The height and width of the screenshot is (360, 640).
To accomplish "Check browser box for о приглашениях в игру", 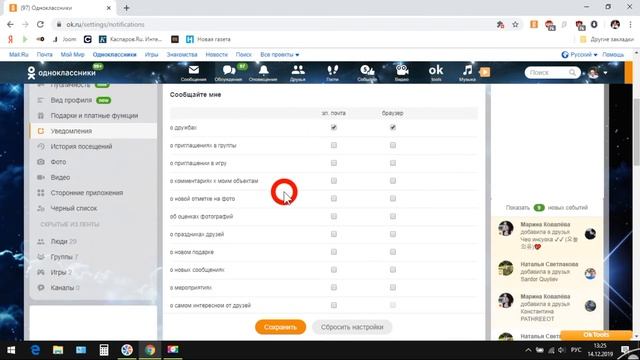I will coord(393,163).
